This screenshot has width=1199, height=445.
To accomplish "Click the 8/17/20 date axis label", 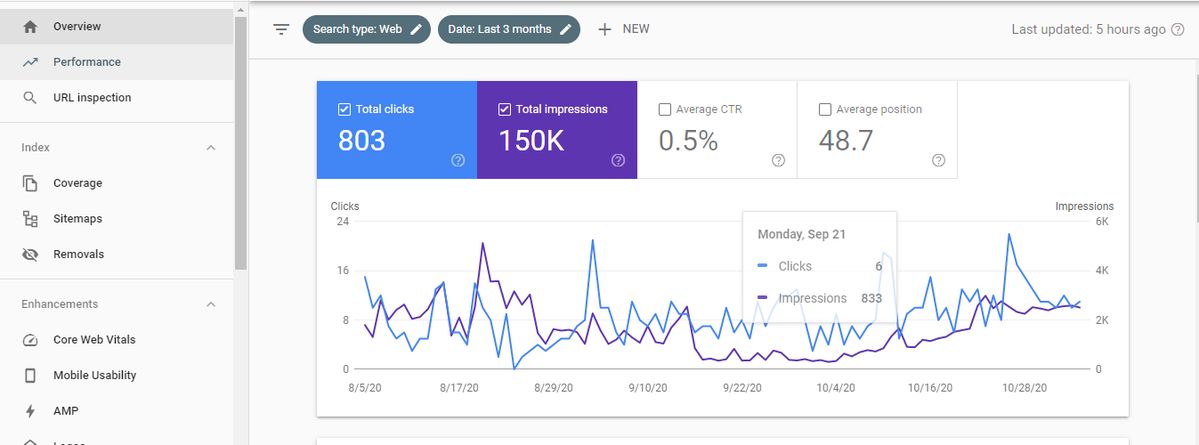I will [x=460, y=388].
